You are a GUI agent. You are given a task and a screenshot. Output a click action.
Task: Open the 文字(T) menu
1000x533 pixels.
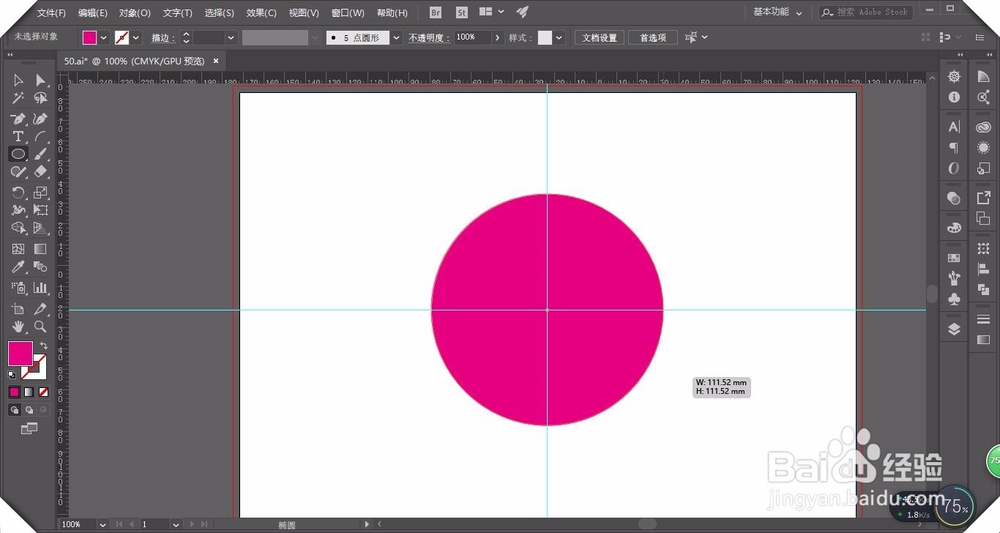[x=177, y=13]
